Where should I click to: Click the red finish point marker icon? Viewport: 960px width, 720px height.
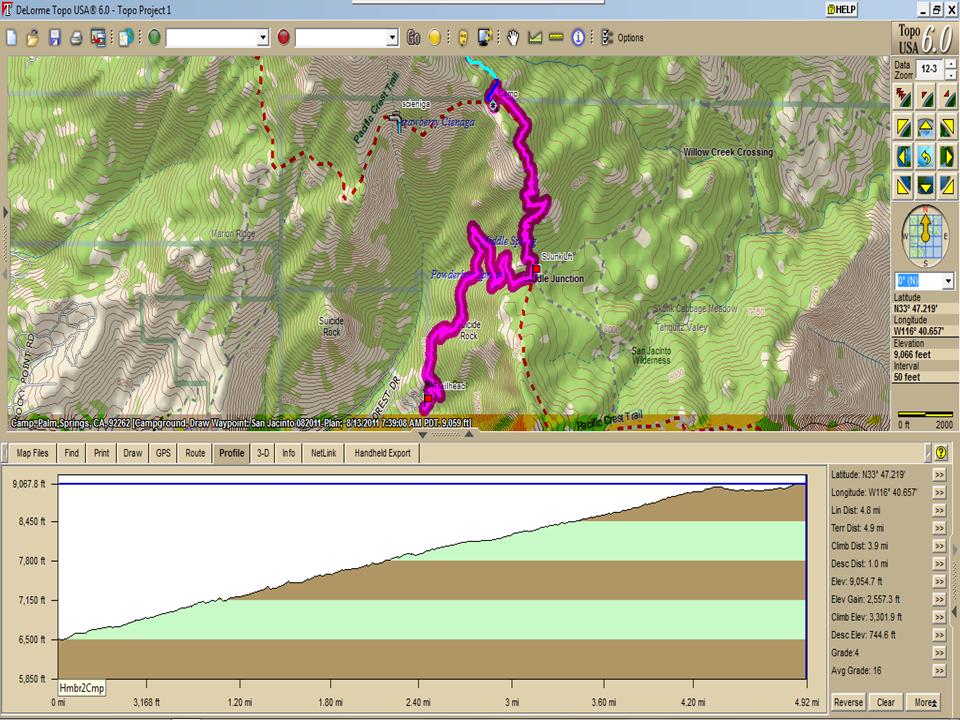coord(284,38)
